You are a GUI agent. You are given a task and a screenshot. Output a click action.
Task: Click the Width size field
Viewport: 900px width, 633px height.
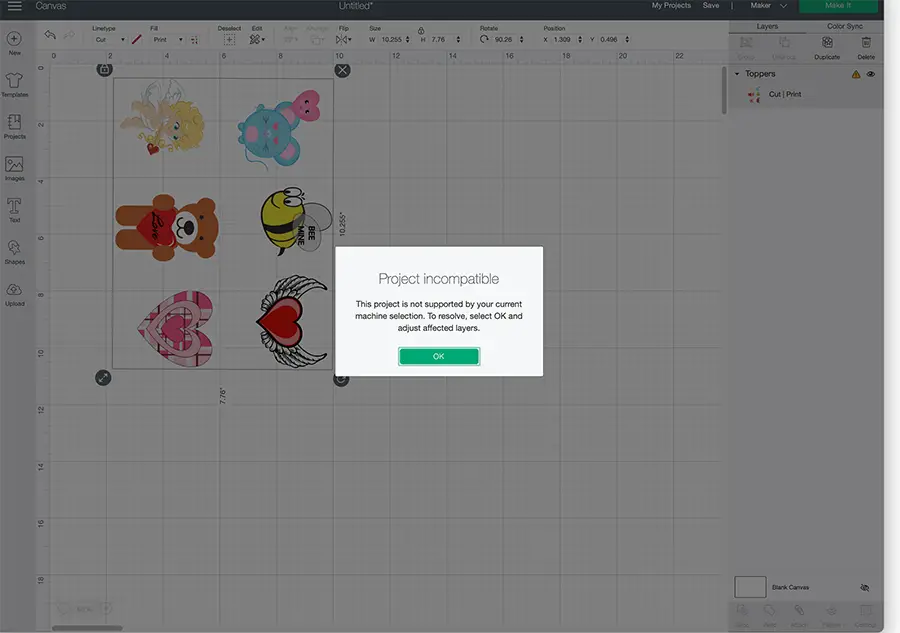[x=392, y=40]
